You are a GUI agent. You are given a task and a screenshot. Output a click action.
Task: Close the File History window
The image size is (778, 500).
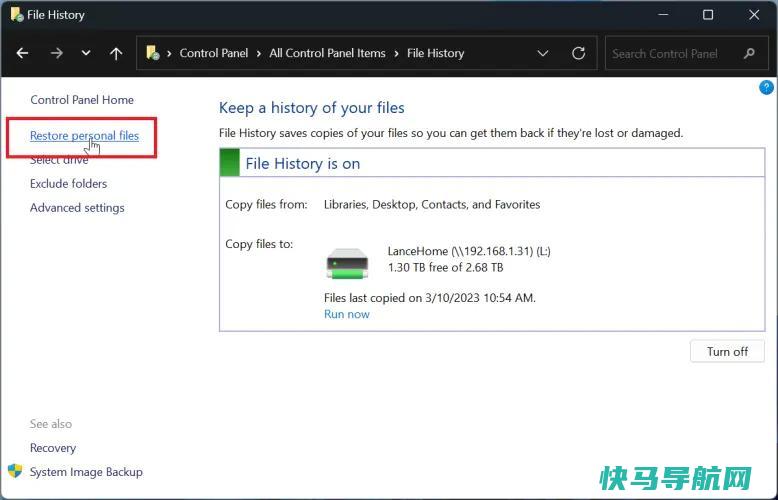point(754,15)
